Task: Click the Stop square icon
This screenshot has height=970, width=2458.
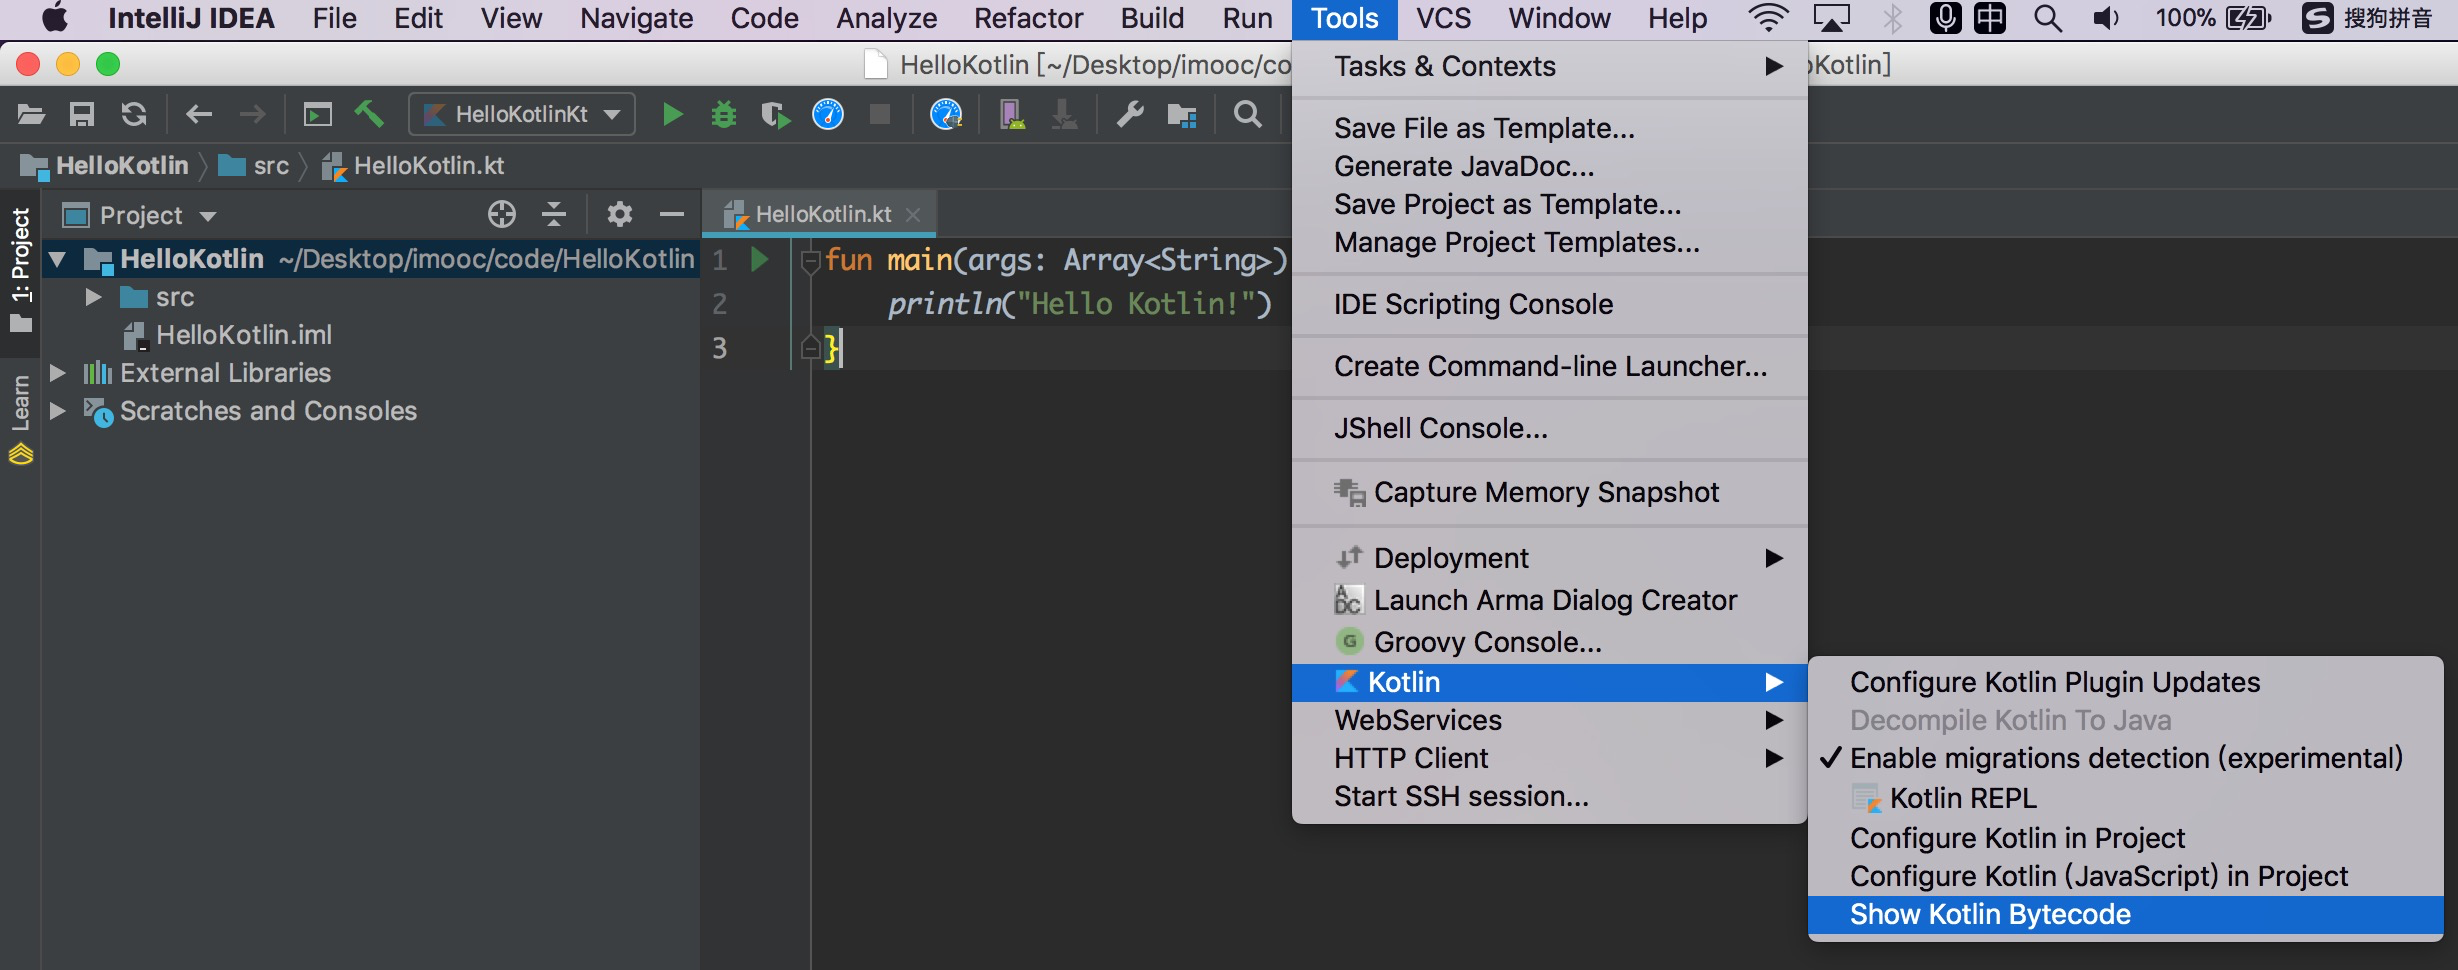Action: pyautogui.click(x=880, y=114)
